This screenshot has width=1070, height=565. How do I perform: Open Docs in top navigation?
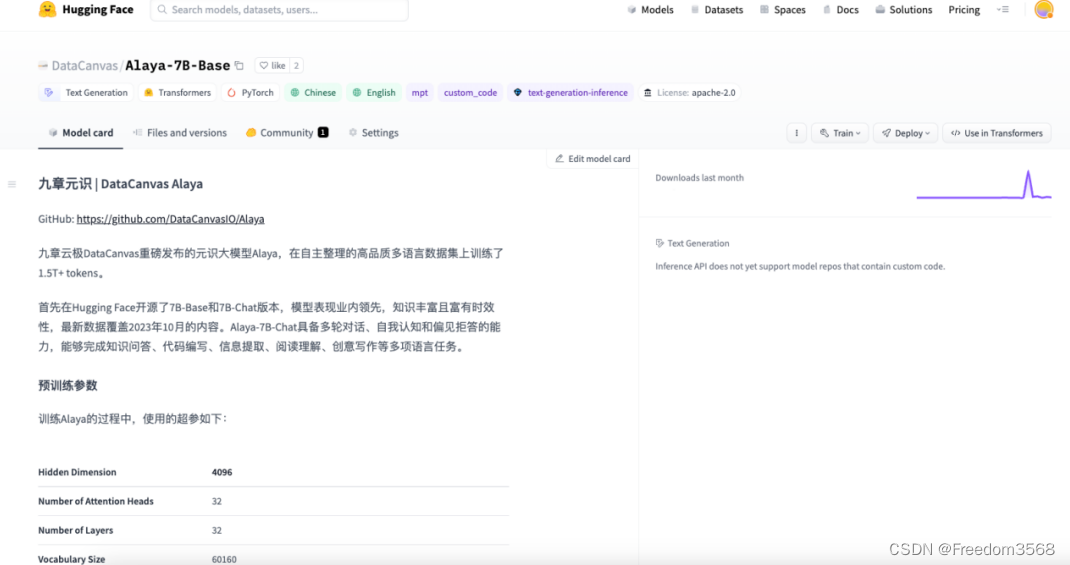[841, 10]
